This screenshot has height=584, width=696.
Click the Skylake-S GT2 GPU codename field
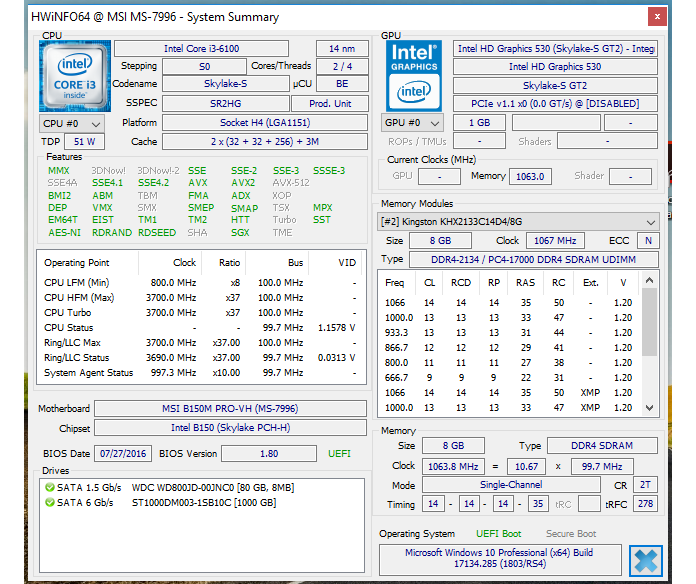[555, 85]
